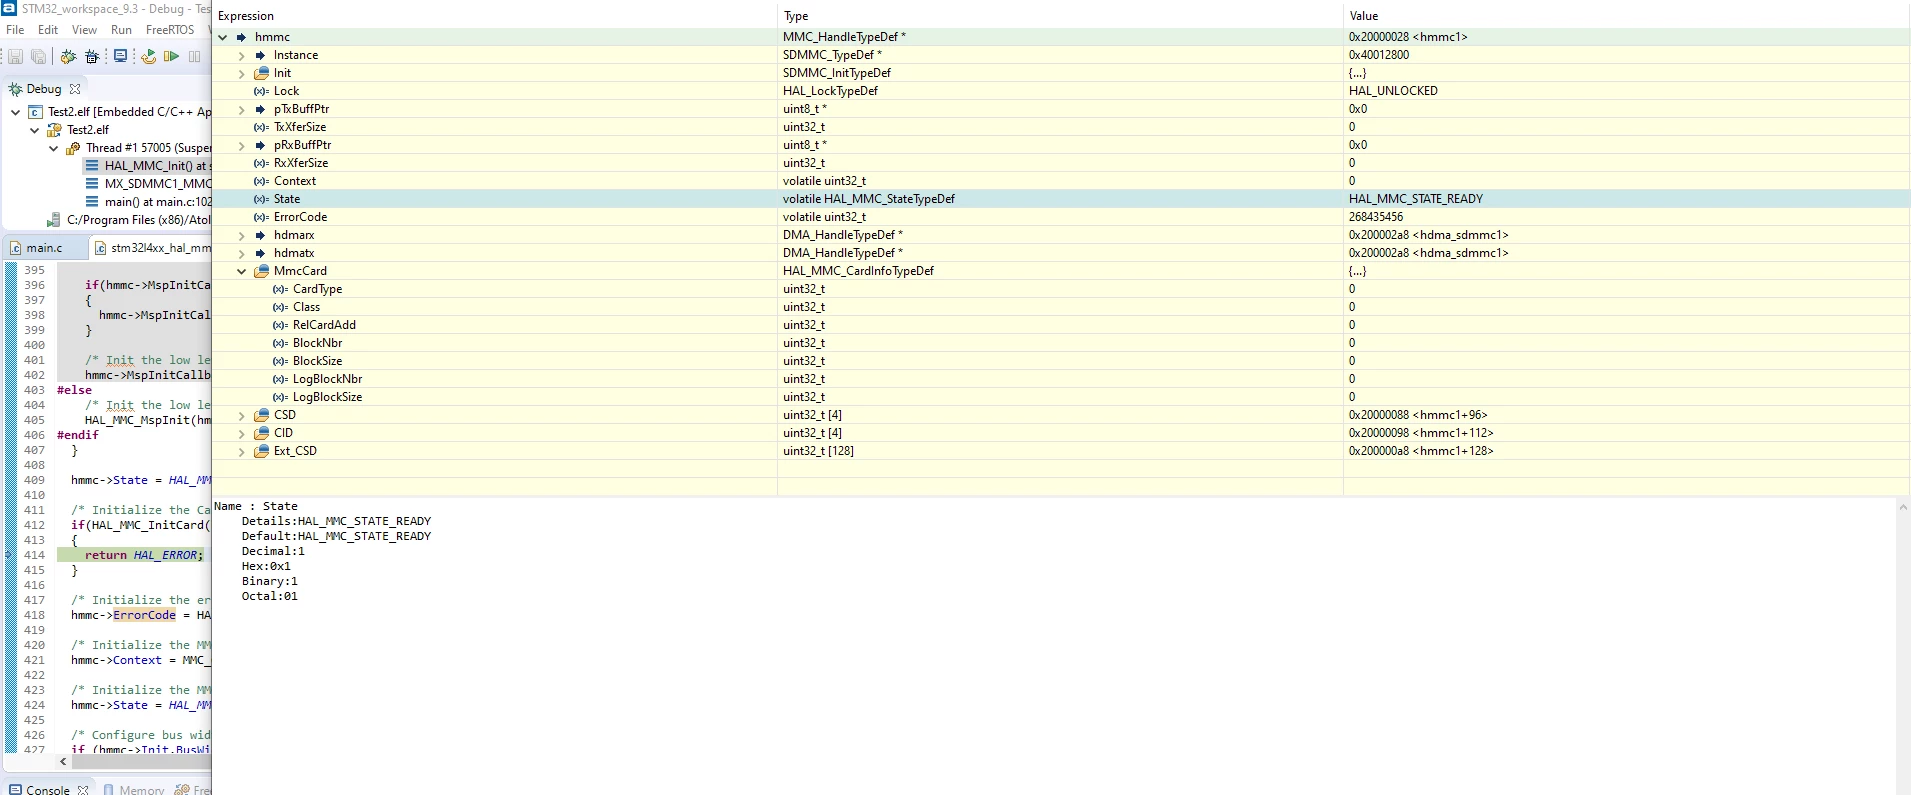Click the Save All icon in the toolbar
The image size is (1911, 795).
pyautogui.click(x=38, y=57)
